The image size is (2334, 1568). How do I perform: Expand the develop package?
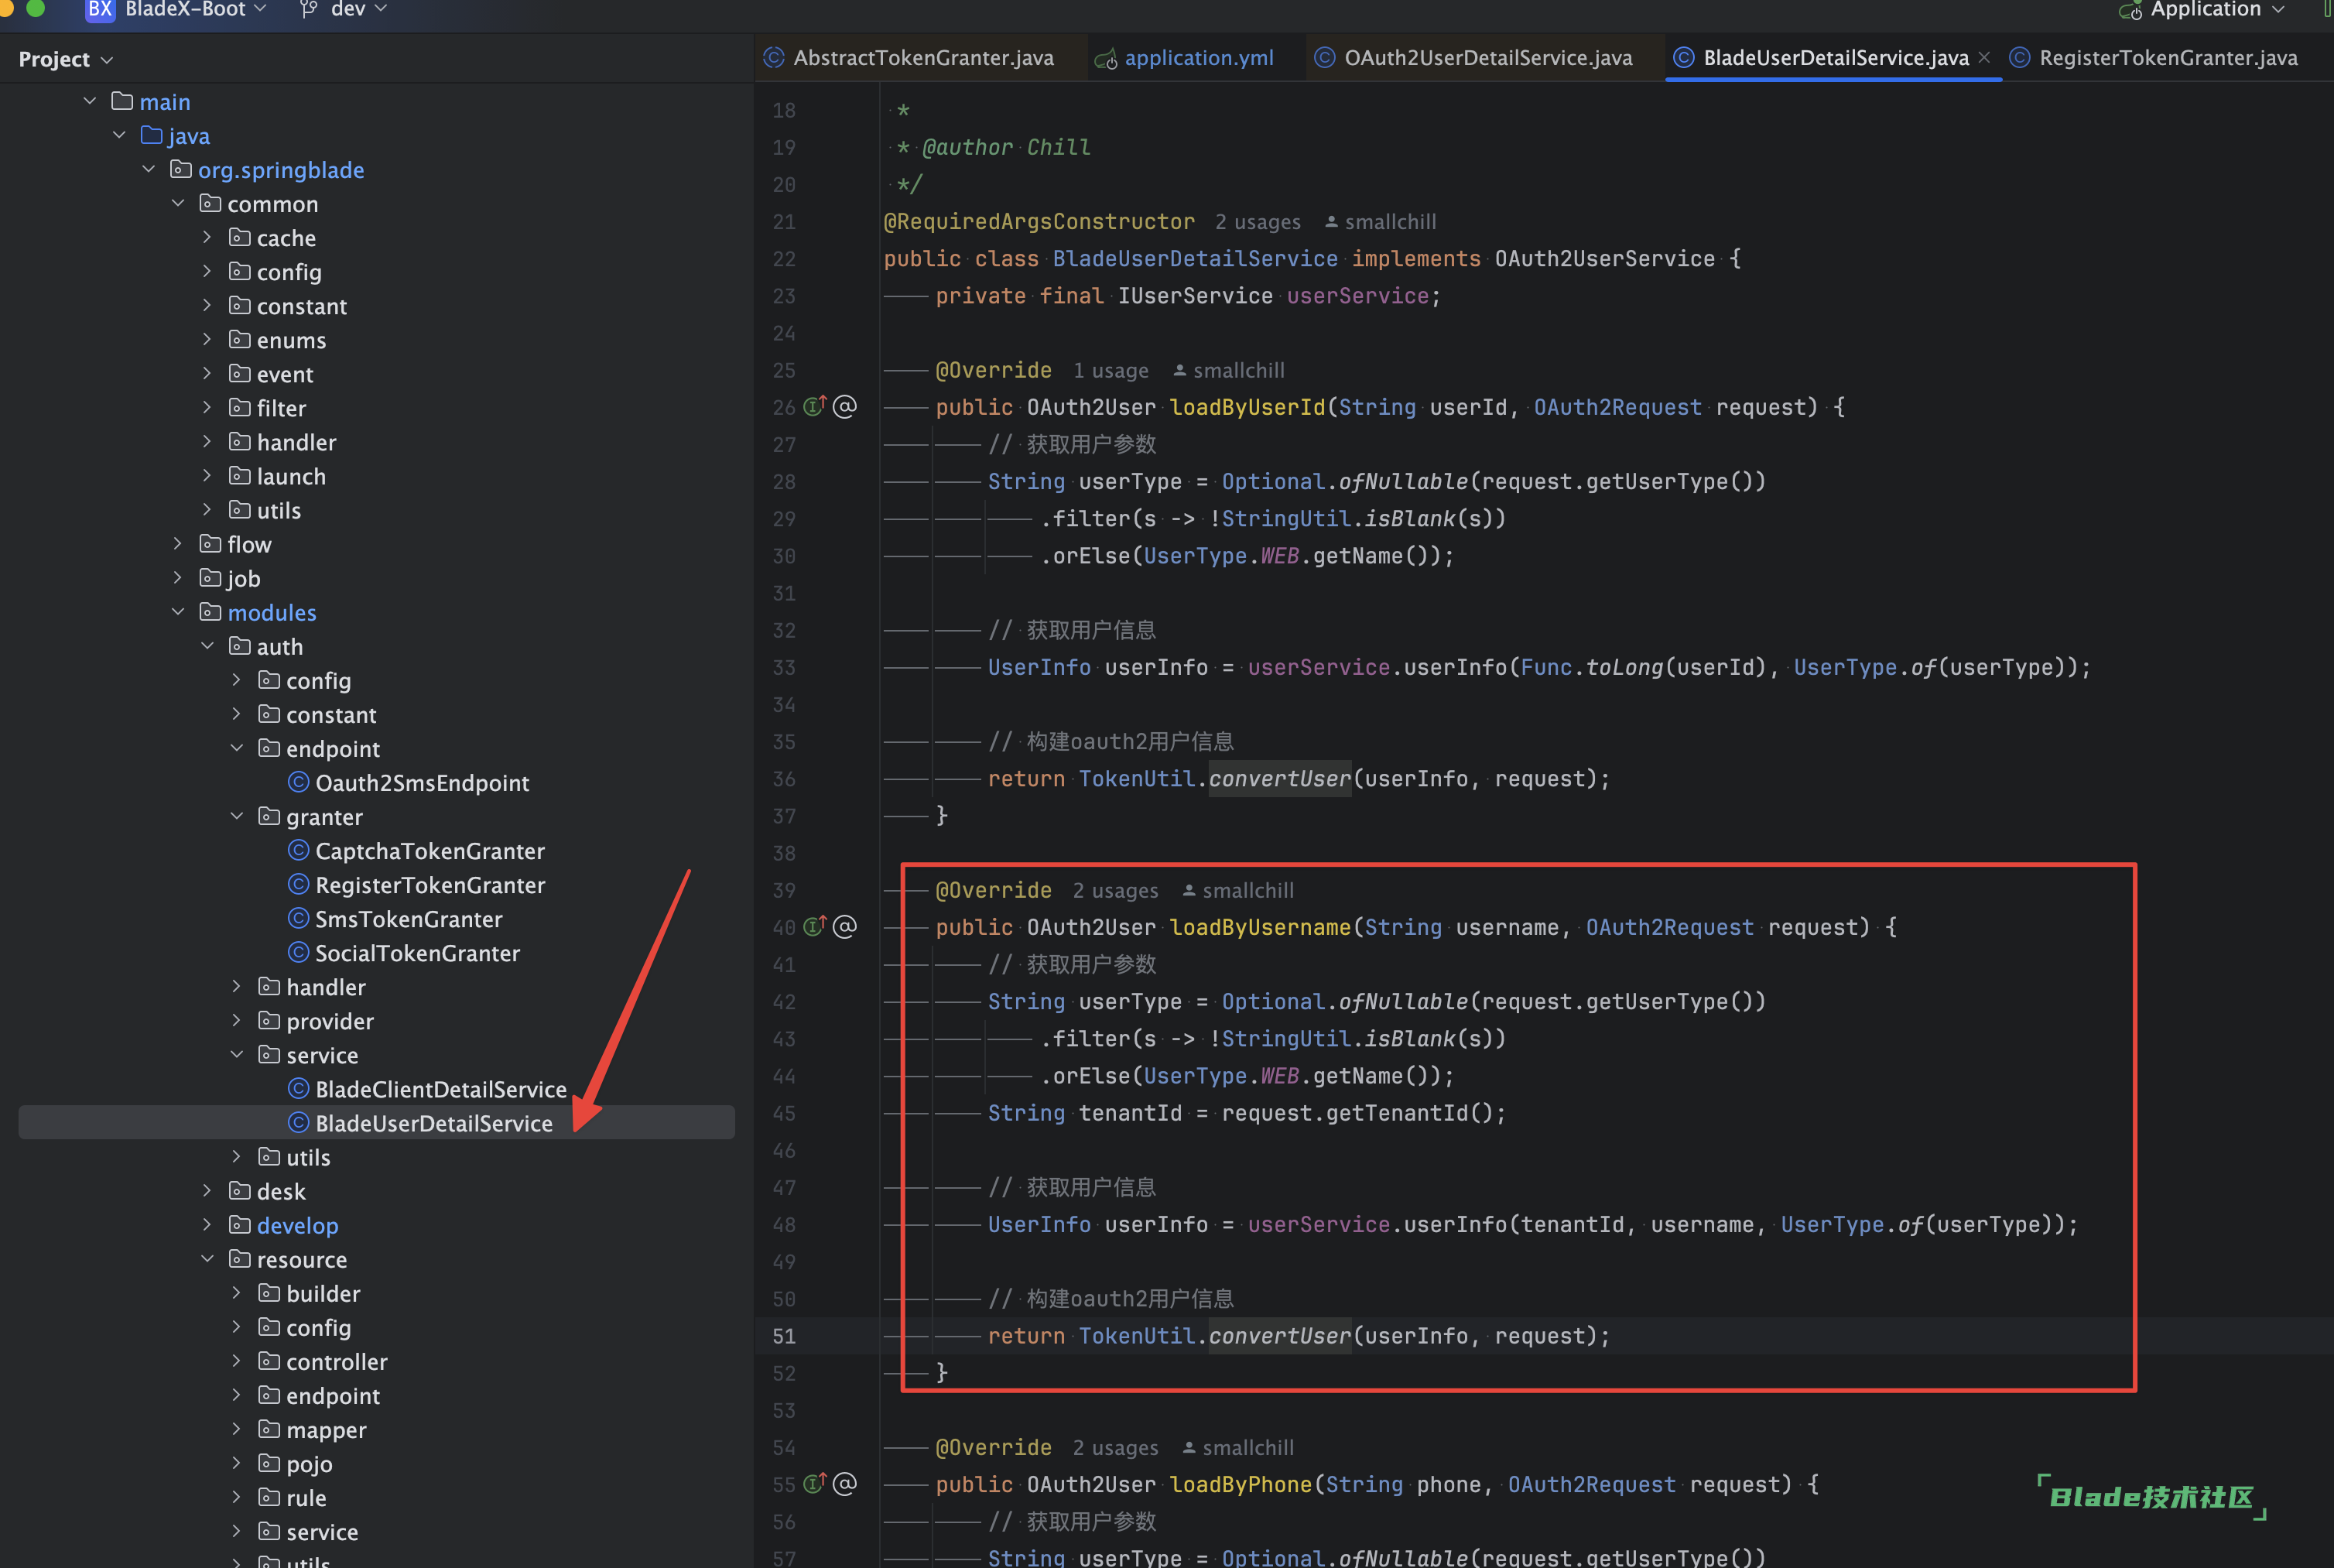point(207,1225)
